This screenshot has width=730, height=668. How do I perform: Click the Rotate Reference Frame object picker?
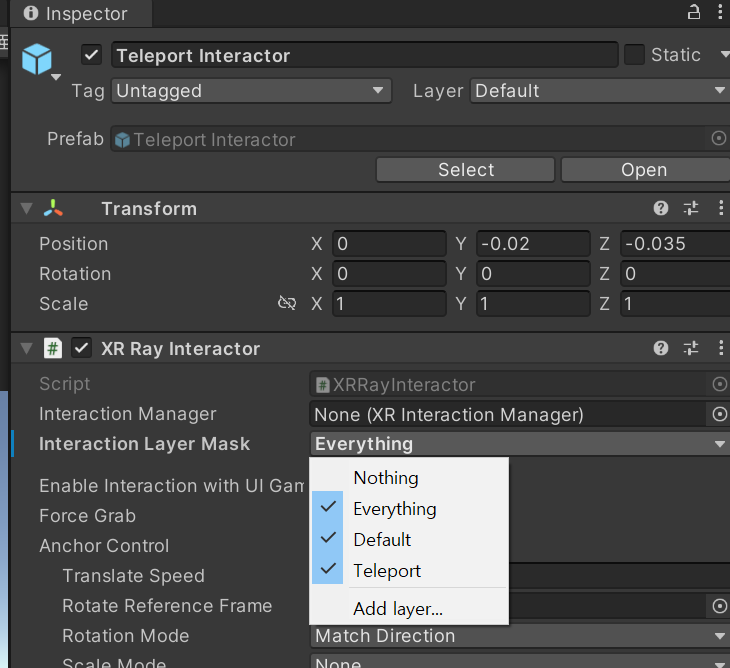click(719, 606)
